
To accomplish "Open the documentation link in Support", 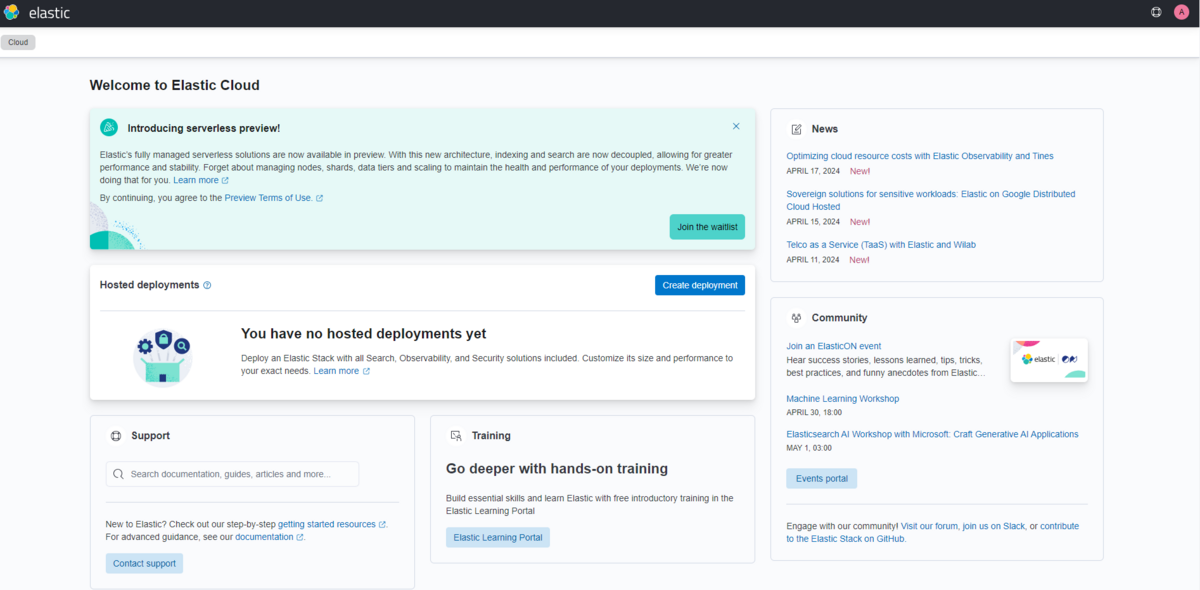I will click(269, 537).
